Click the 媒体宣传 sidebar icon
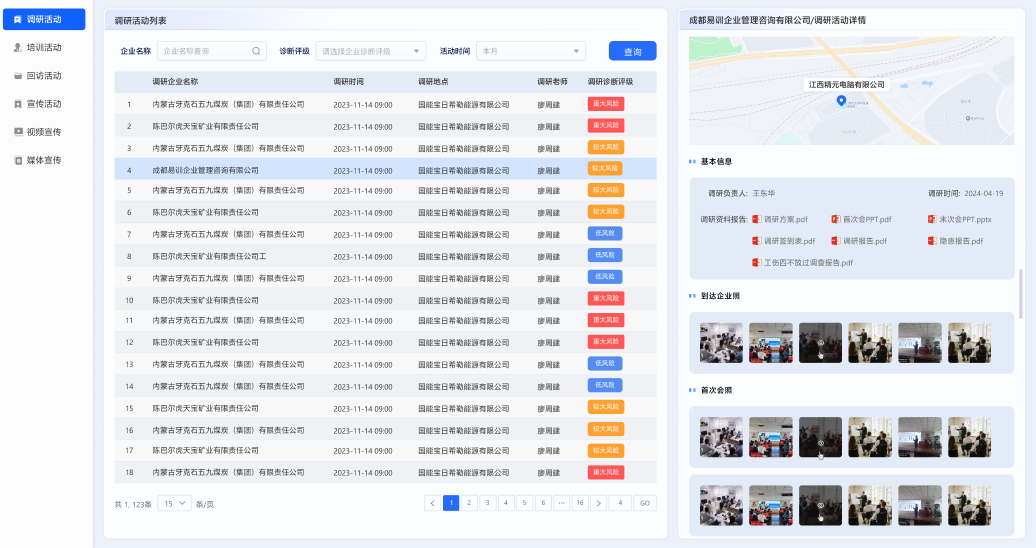1036x548 pixels. [18, 160]
